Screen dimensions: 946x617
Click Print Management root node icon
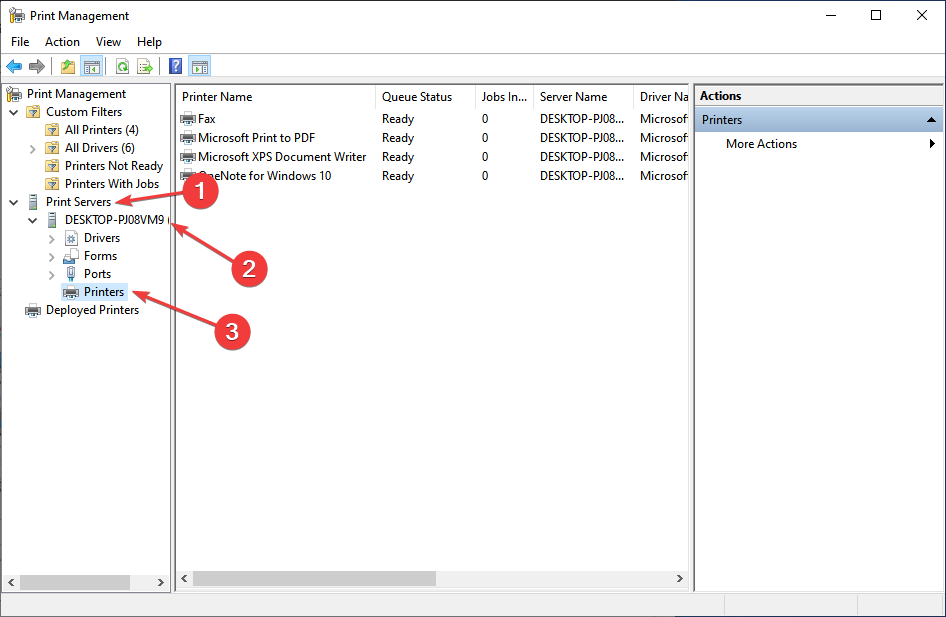pyautogui.click(x=14, y=94)
